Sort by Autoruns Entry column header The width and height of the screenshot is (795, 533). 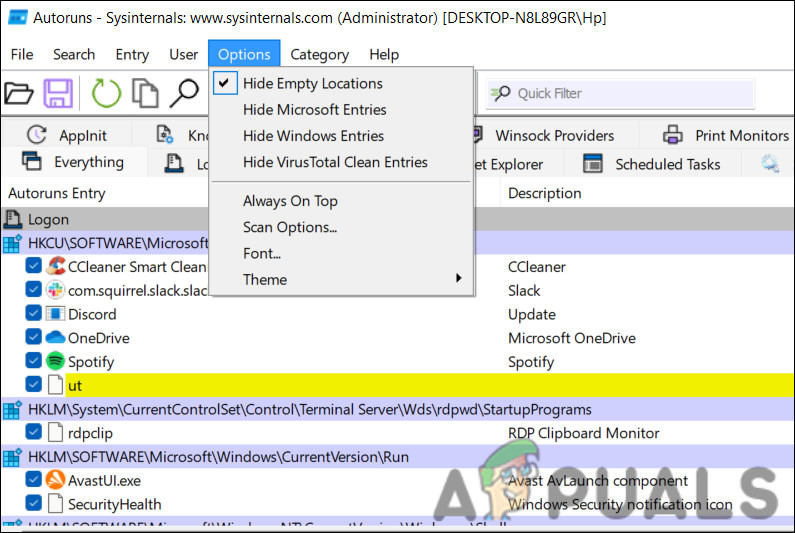click(x=57, y=193)
